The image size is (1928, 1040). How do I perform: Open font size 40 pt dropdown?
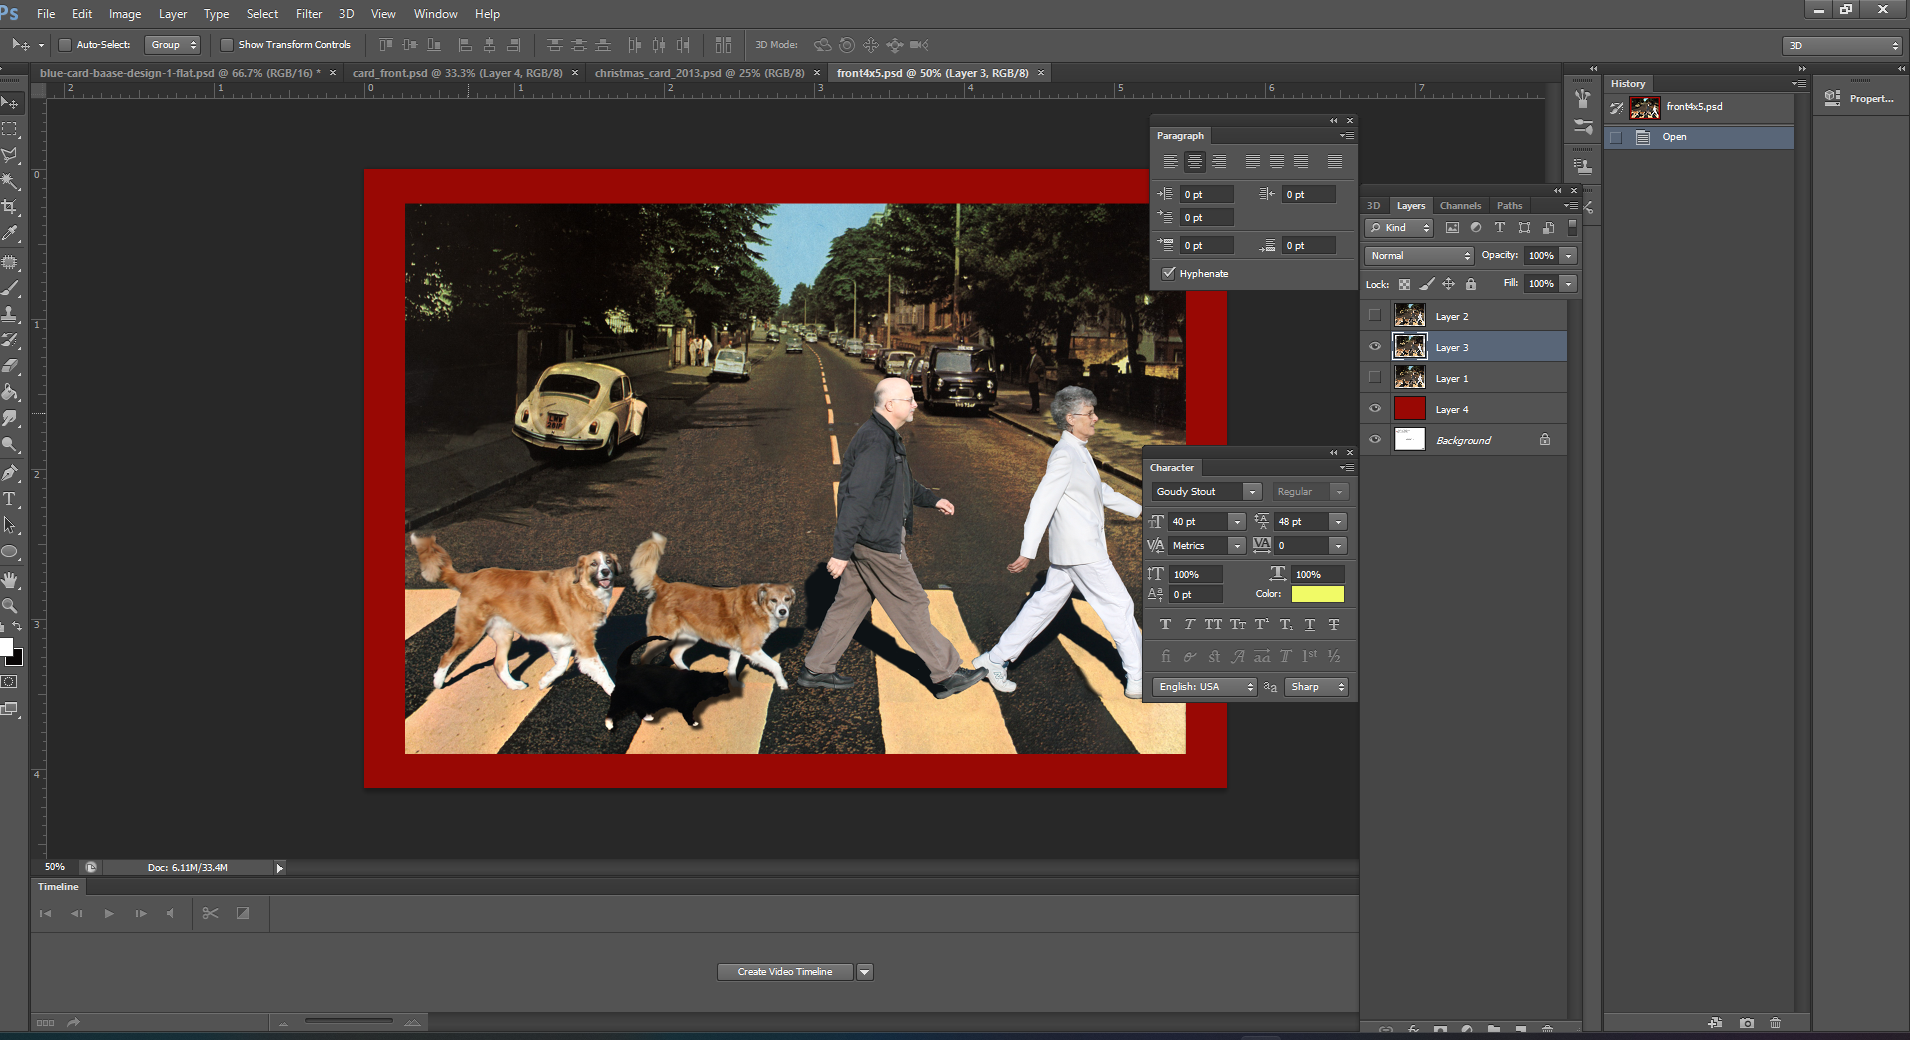(1237, 522)
